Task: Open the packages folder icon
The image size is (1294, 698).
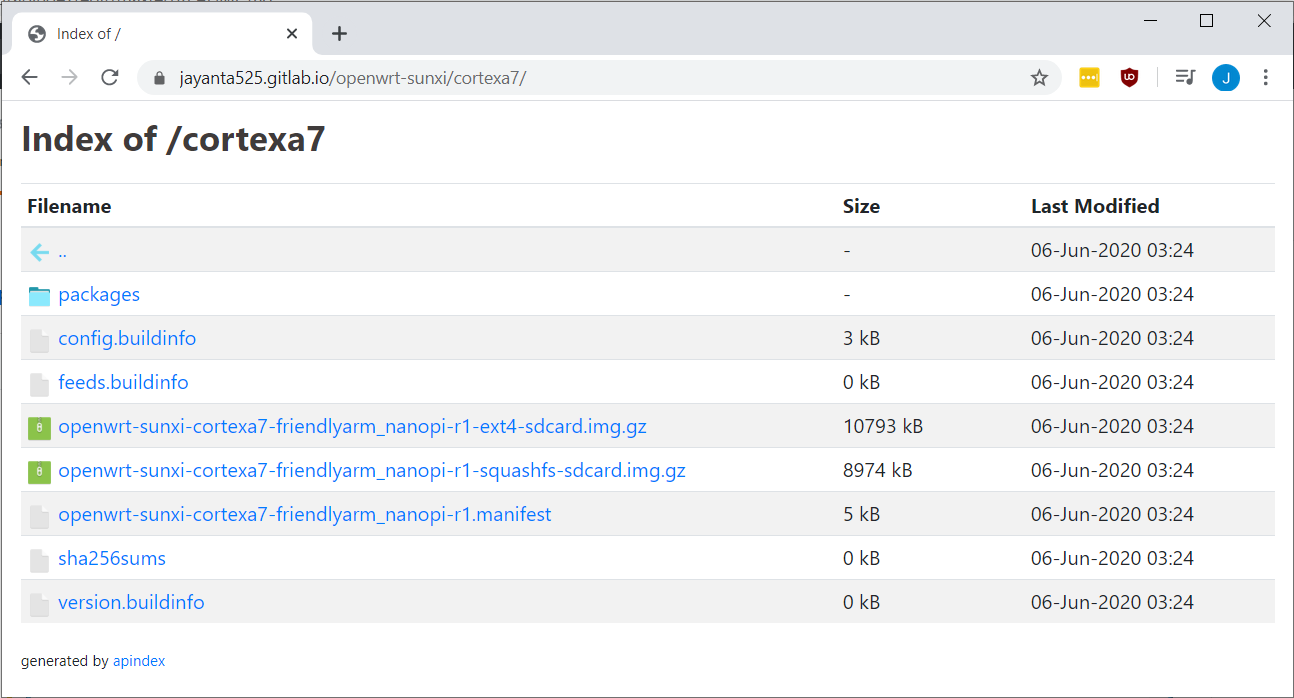Action: coord(39,295)
